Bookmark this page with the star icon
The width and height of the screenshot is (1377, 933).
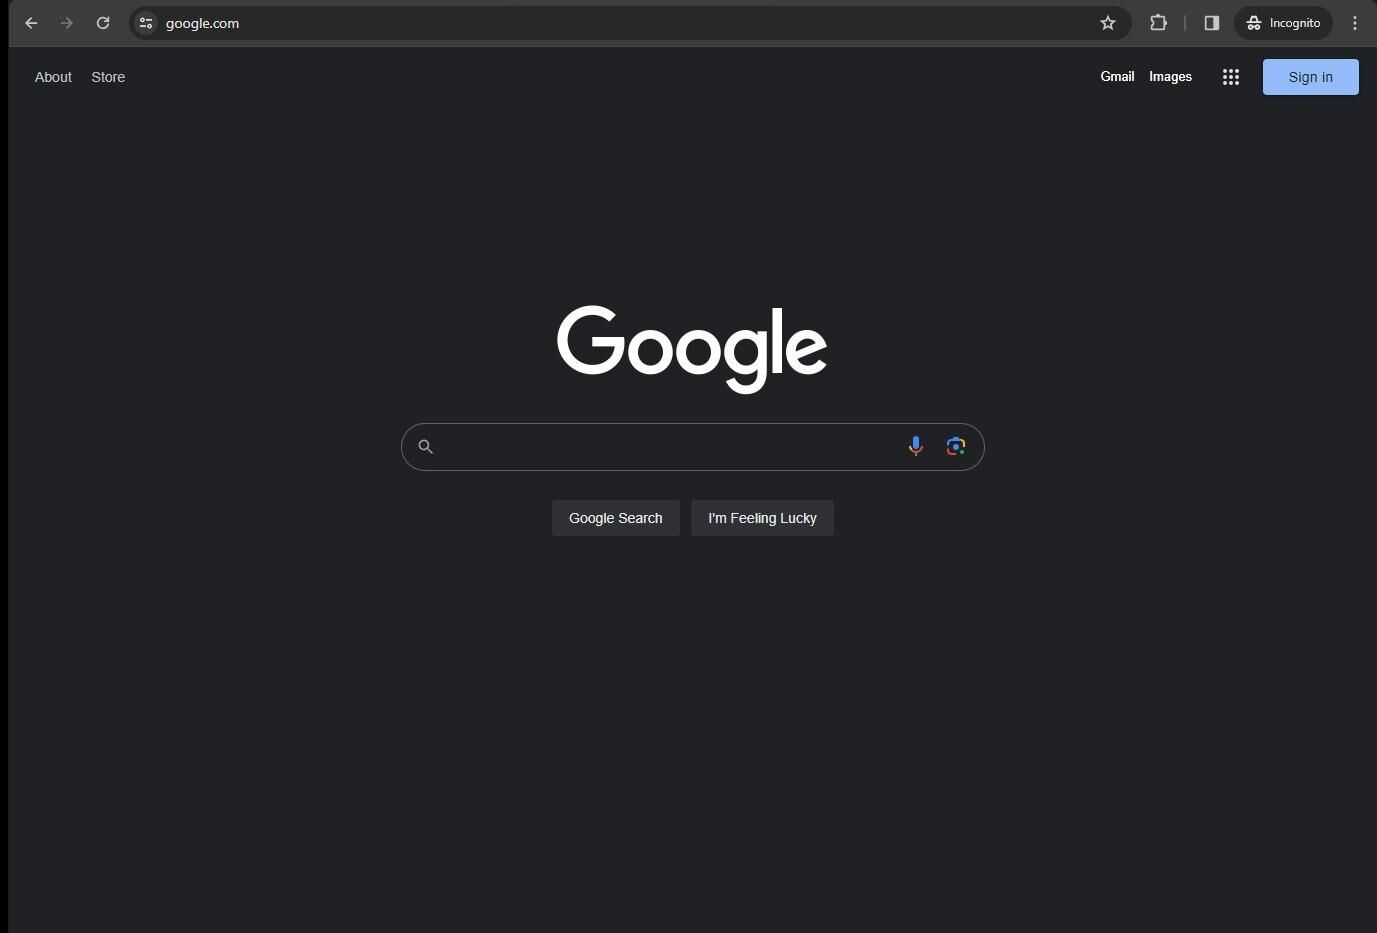[1107, 22]
